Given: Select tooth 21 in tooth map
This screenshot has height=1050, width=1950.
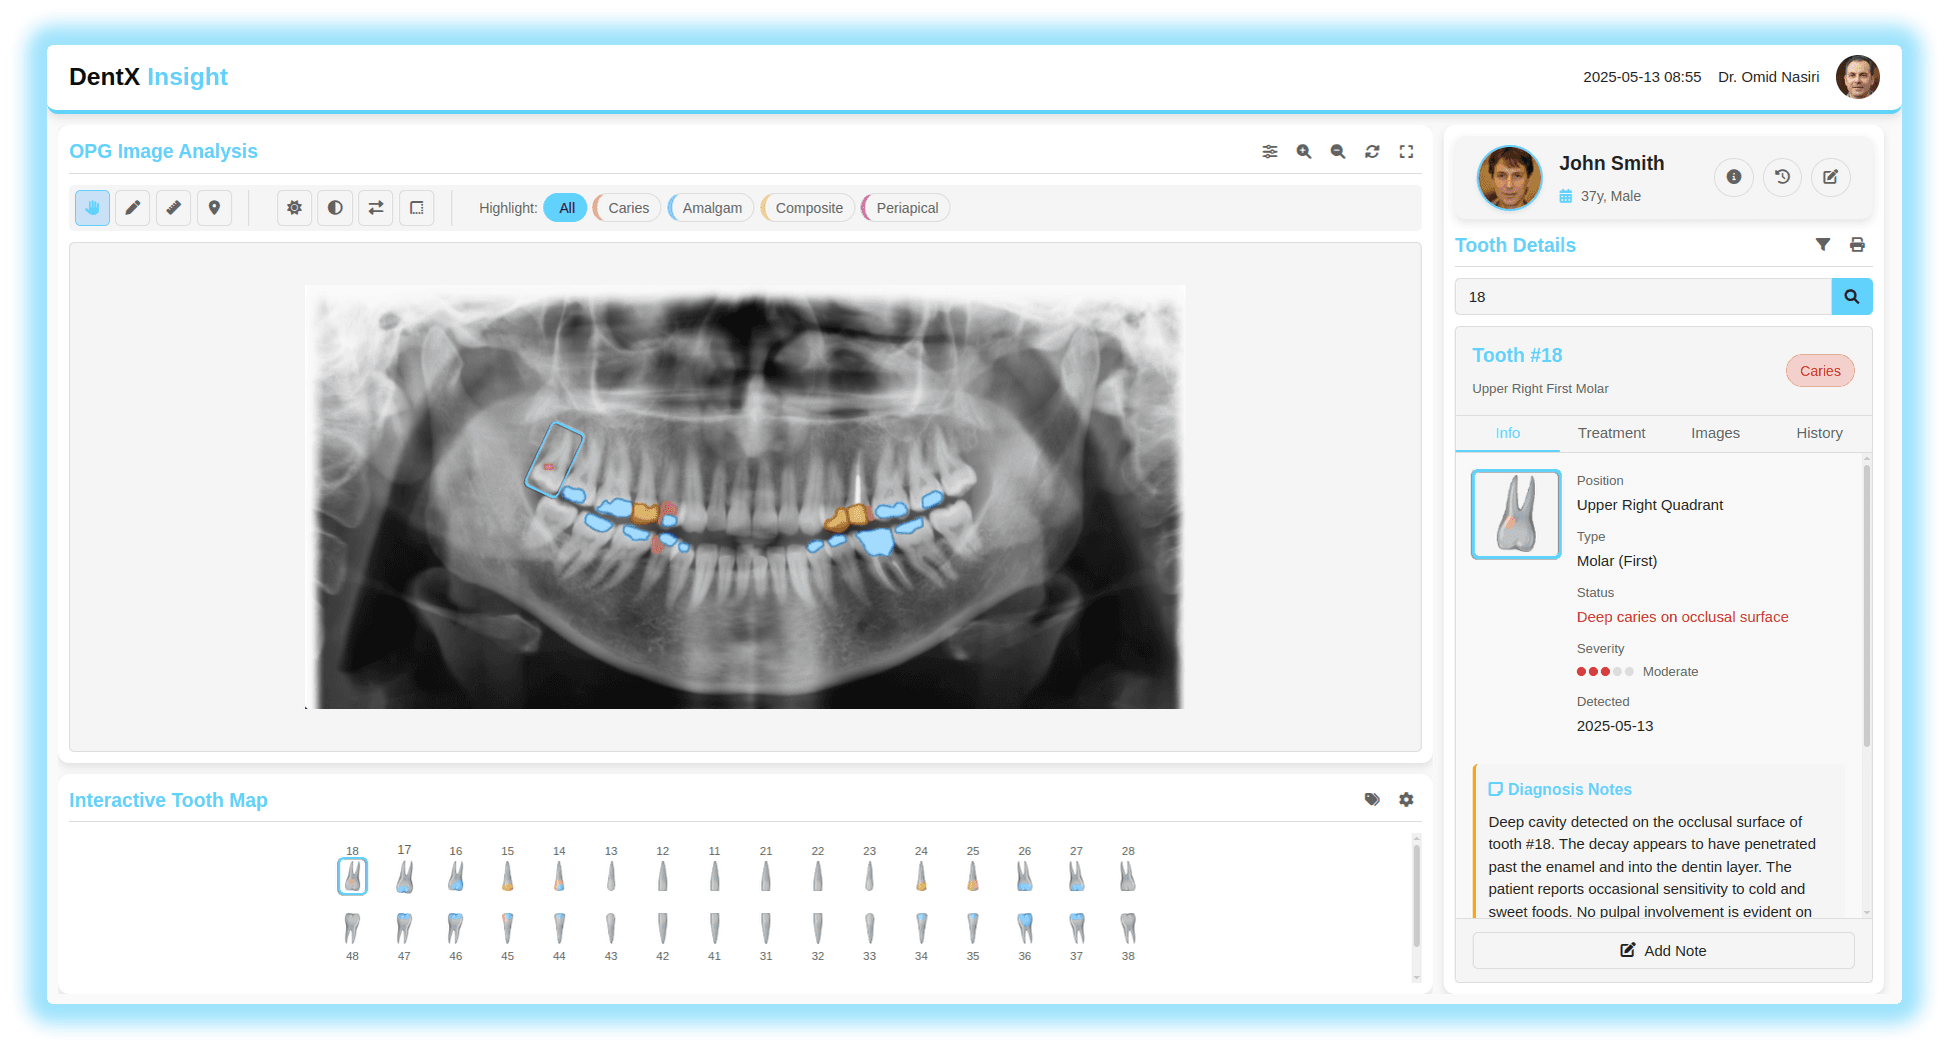Looking at the screenshot, I should click(x=766, y=875).
